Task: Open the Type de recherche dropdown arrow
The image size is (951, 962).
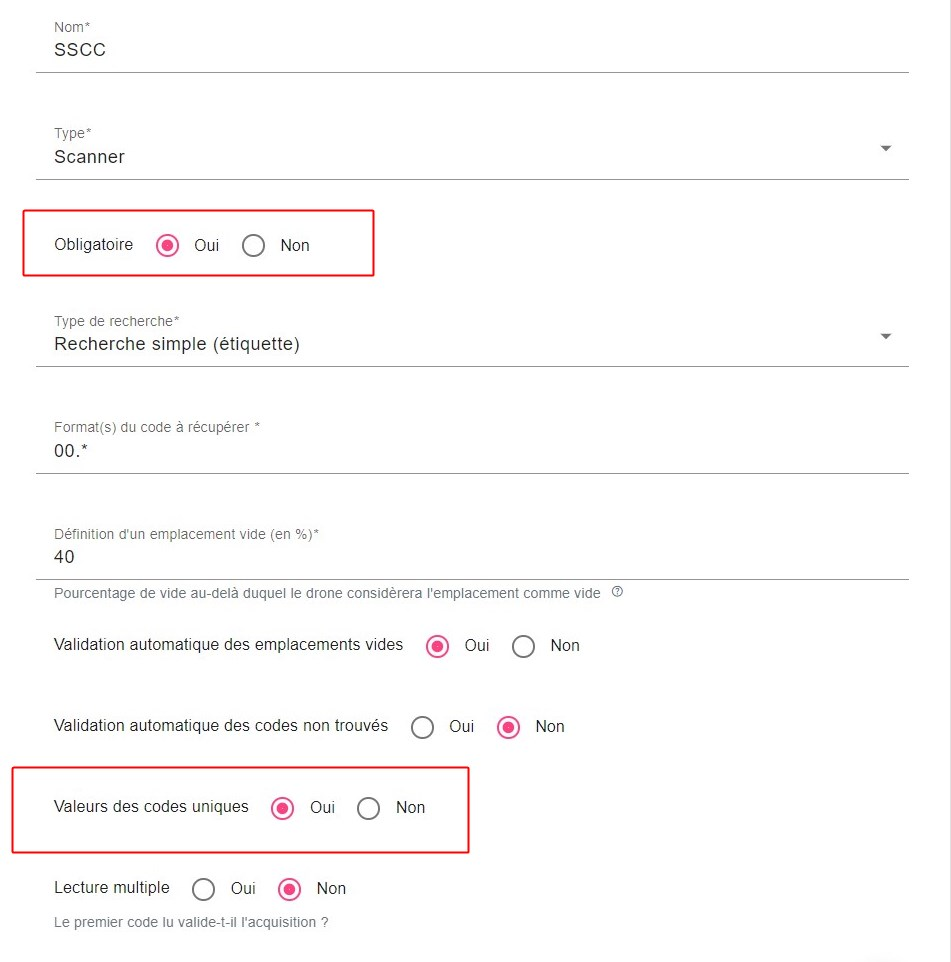Action: [885, 336]
